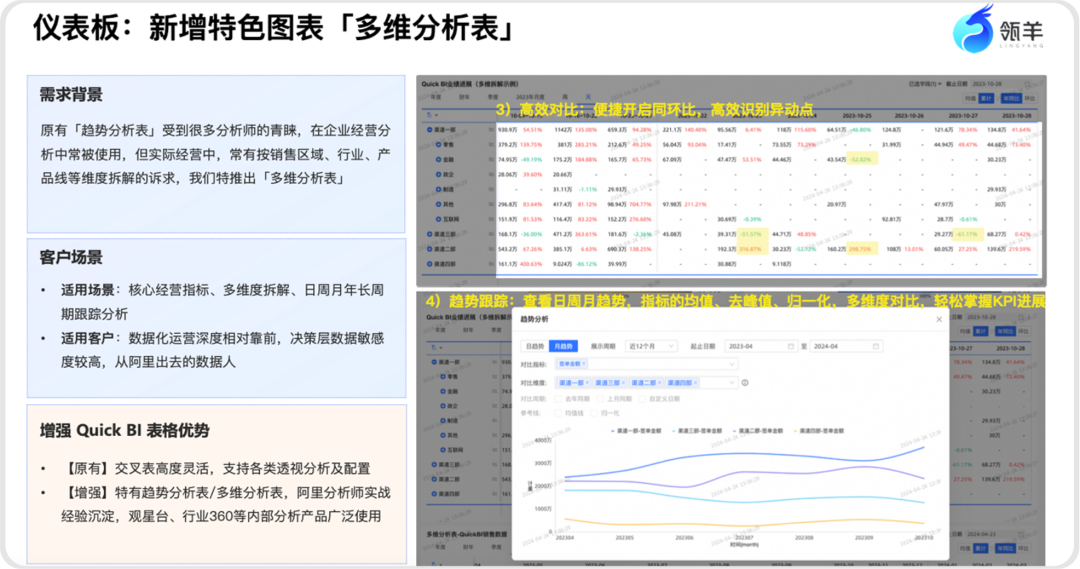Expand 政企 in the 高效对比 table
The width and height of the screenshot is (1080, 569).
pyautogui.click(x=438, y=174)
